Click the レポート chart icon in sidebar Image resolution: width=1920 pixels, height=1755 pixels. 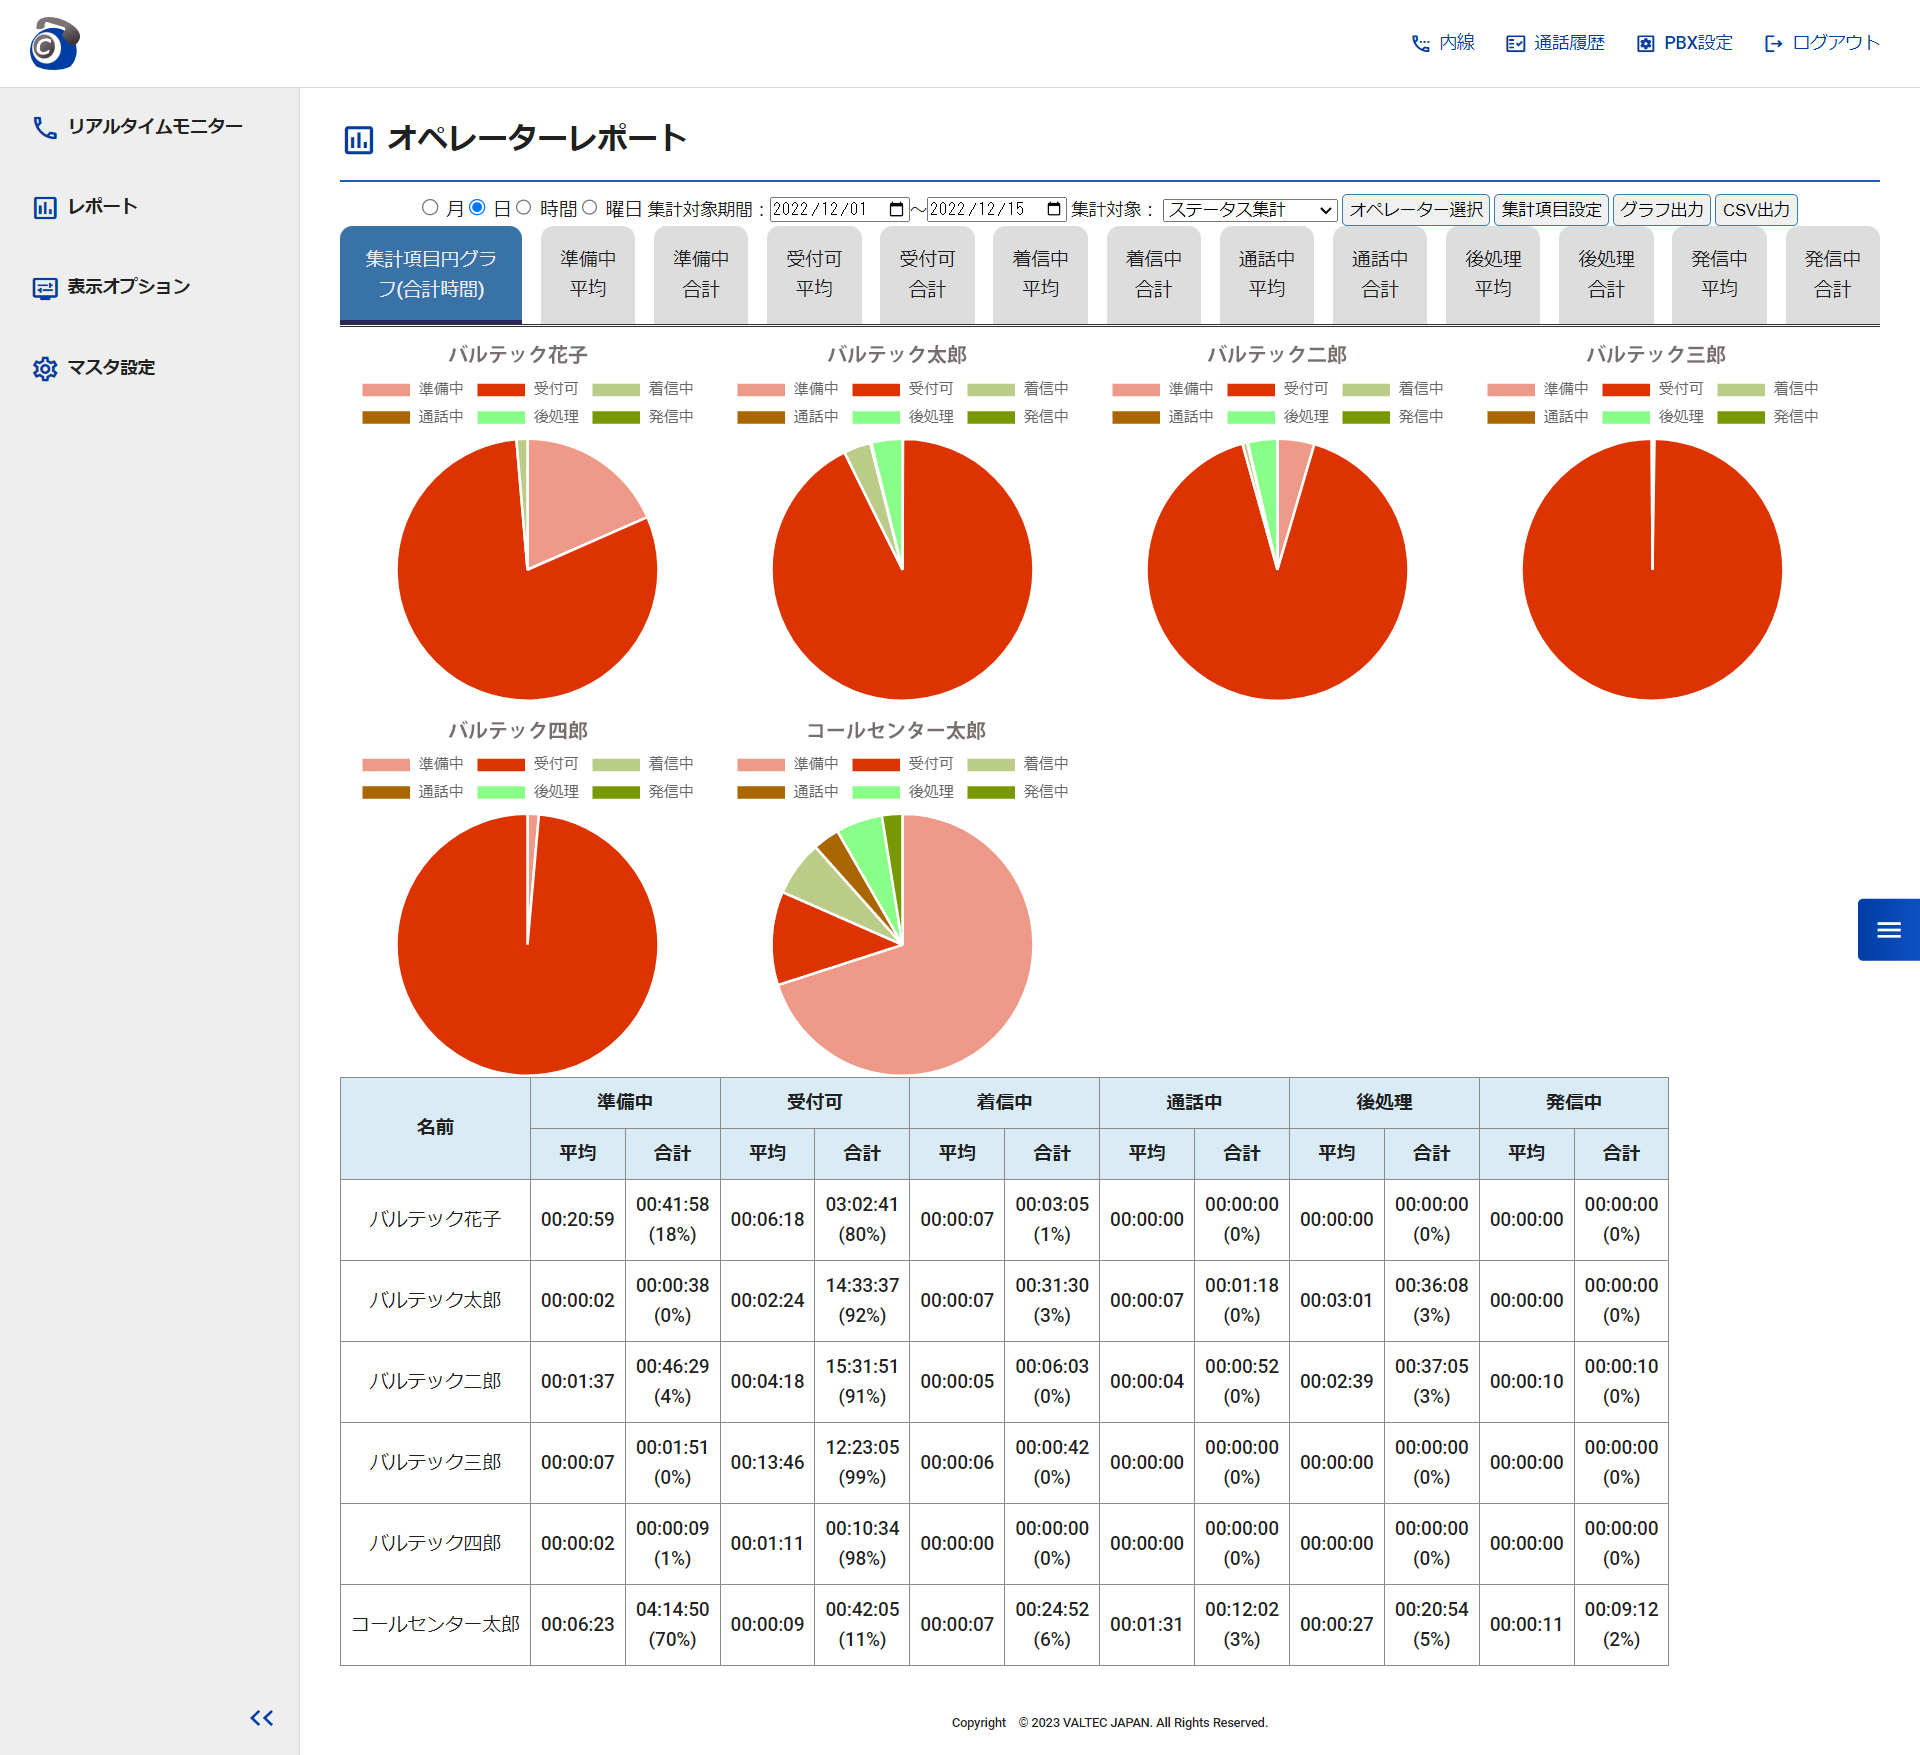(x=45, y=207)
